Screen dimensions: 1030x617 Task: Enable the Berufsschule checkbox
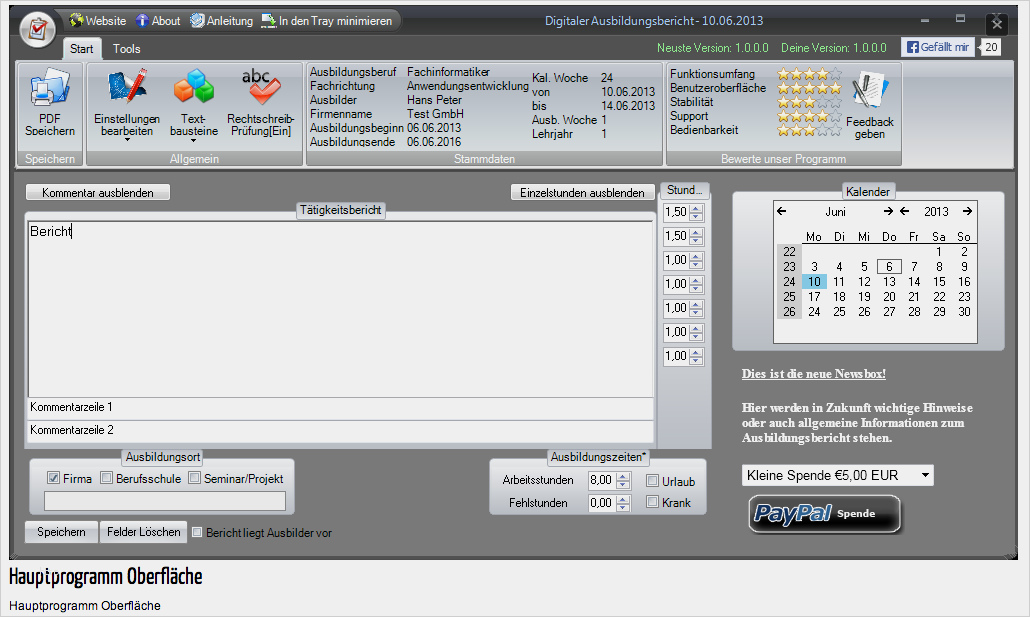(x=106, y=478)
